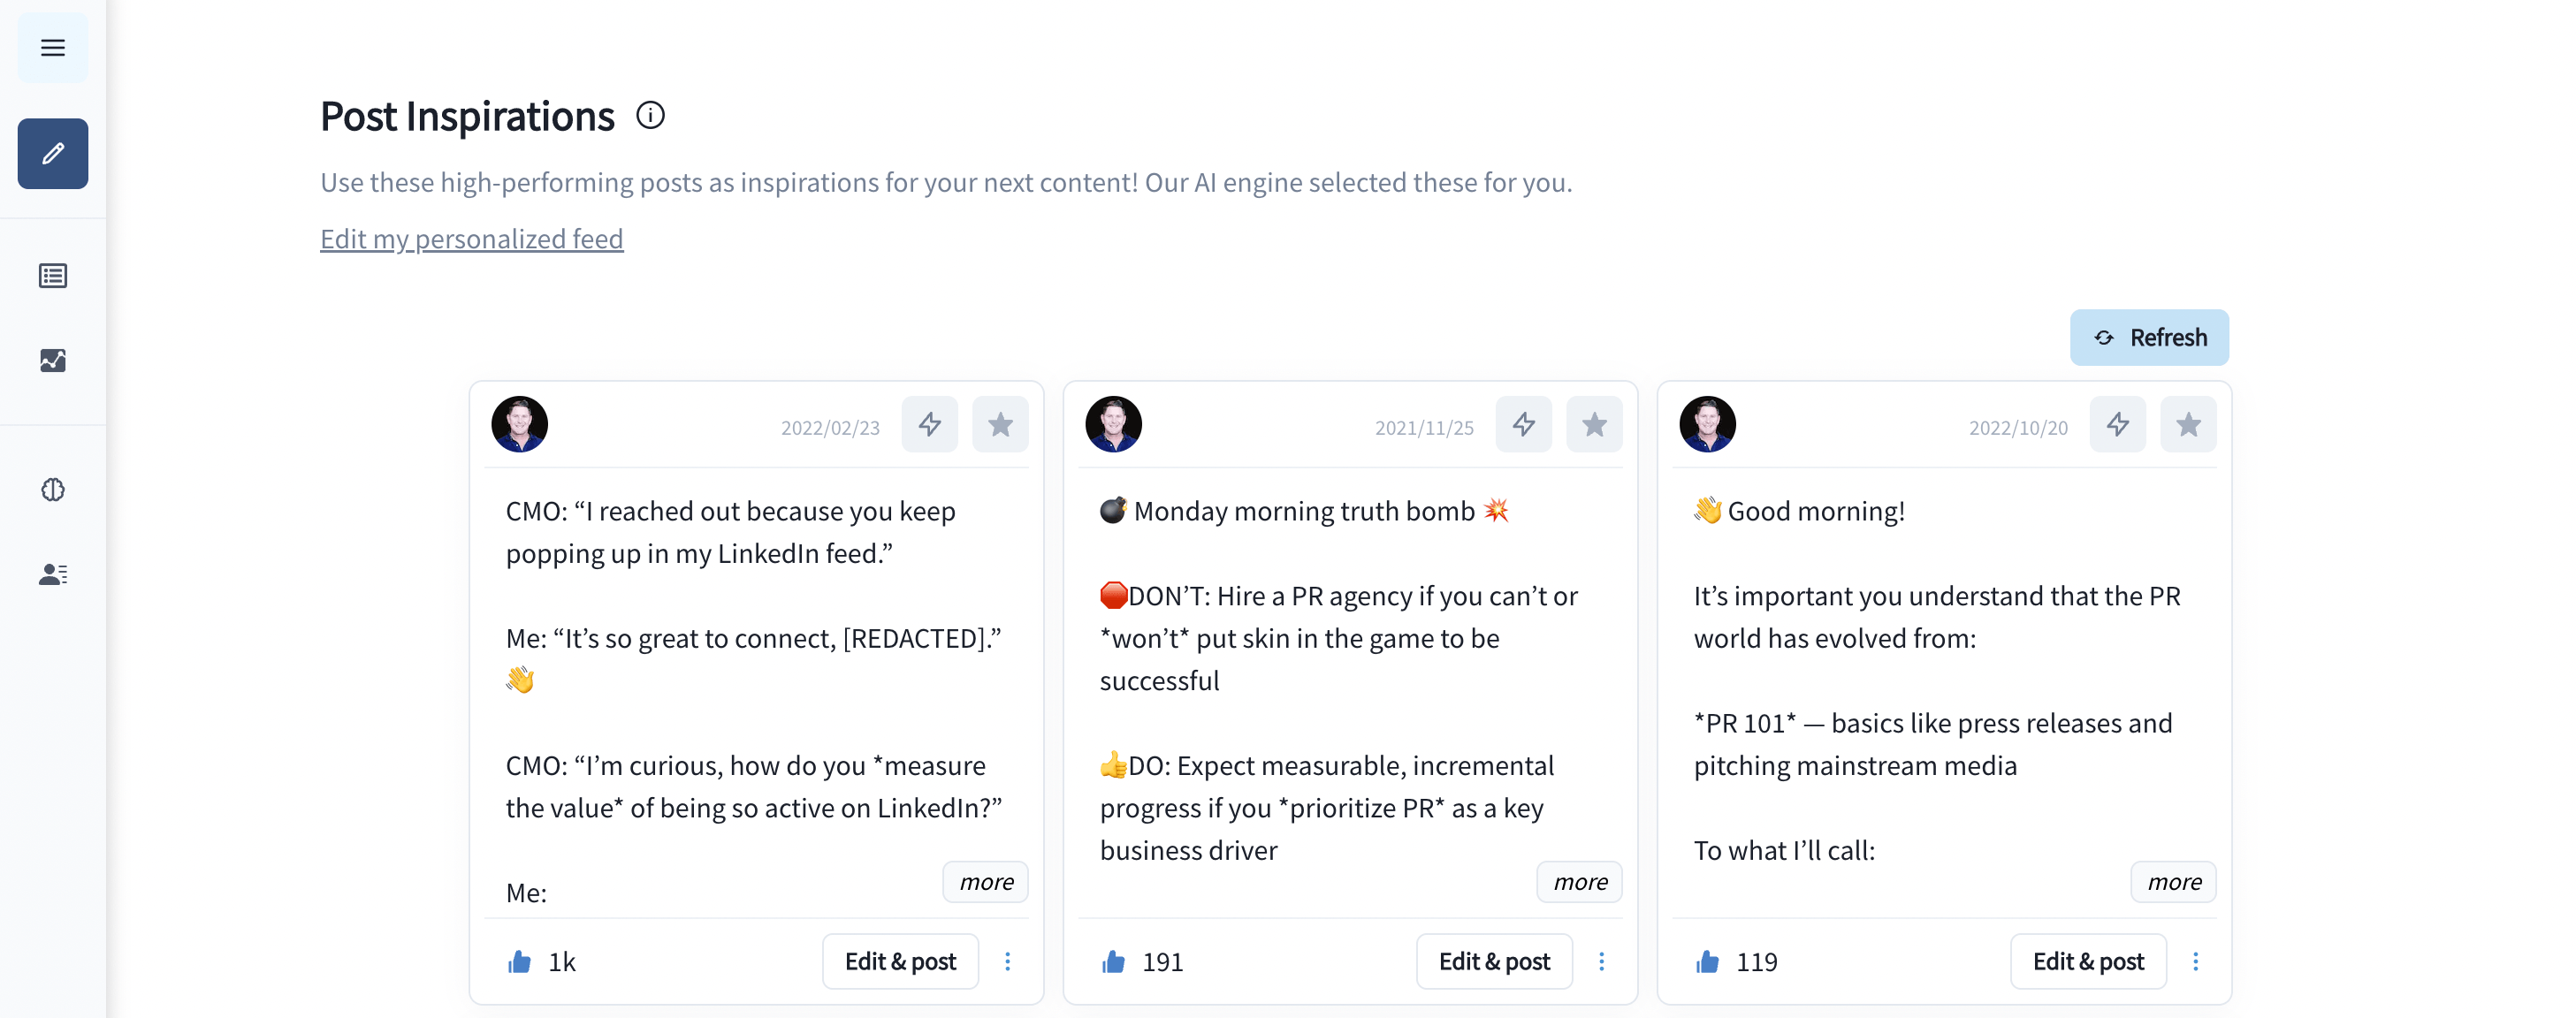2576x1018 pixels.
Task: Open the contacts list icon in sidebar
Action: (53, 573)
